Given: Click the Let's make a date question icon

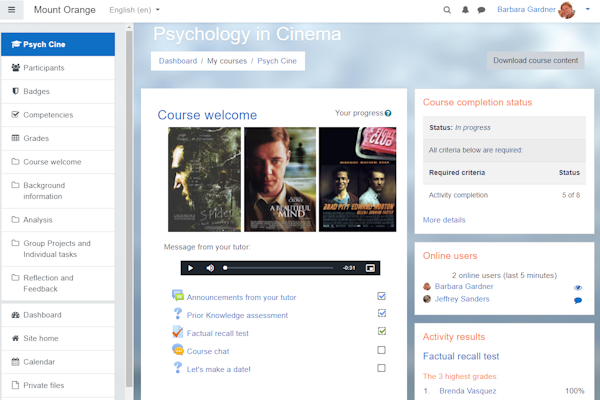Looking at the screenshot, I should coord(178,367).
